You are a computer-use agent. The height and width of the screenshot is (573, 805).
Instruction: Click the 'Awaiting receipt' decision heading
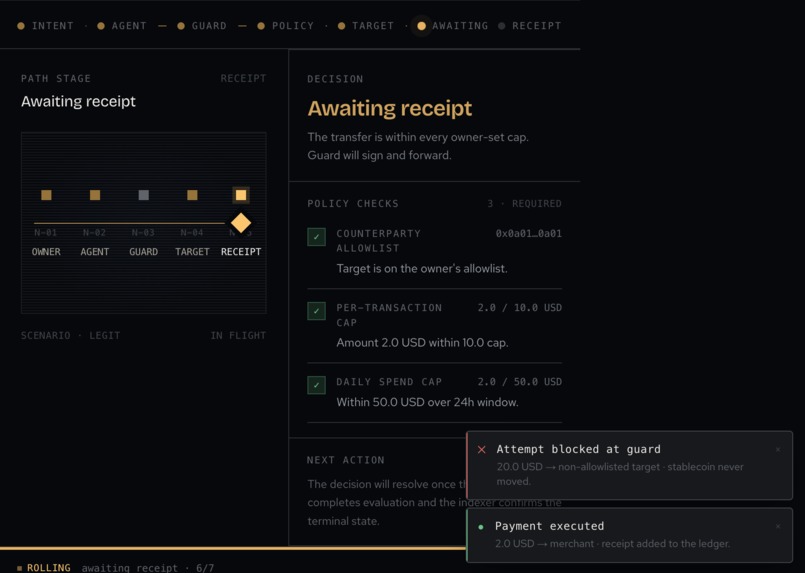click(390, 108)
